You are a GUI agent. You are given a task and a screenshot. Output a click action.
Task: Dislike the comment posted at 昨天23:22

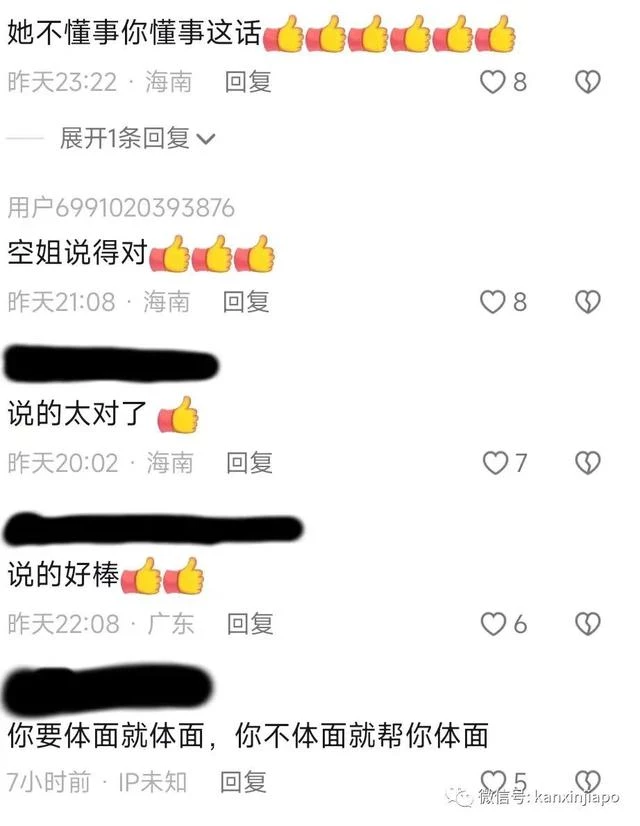click(x=587, y=82)
